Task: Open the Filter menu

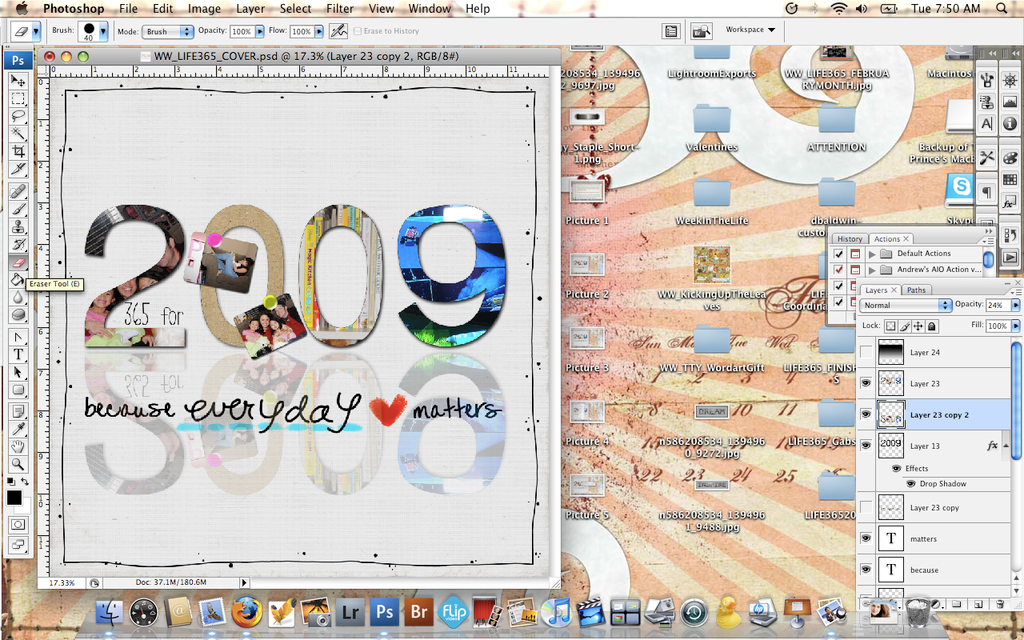Action: click(340, 9)
